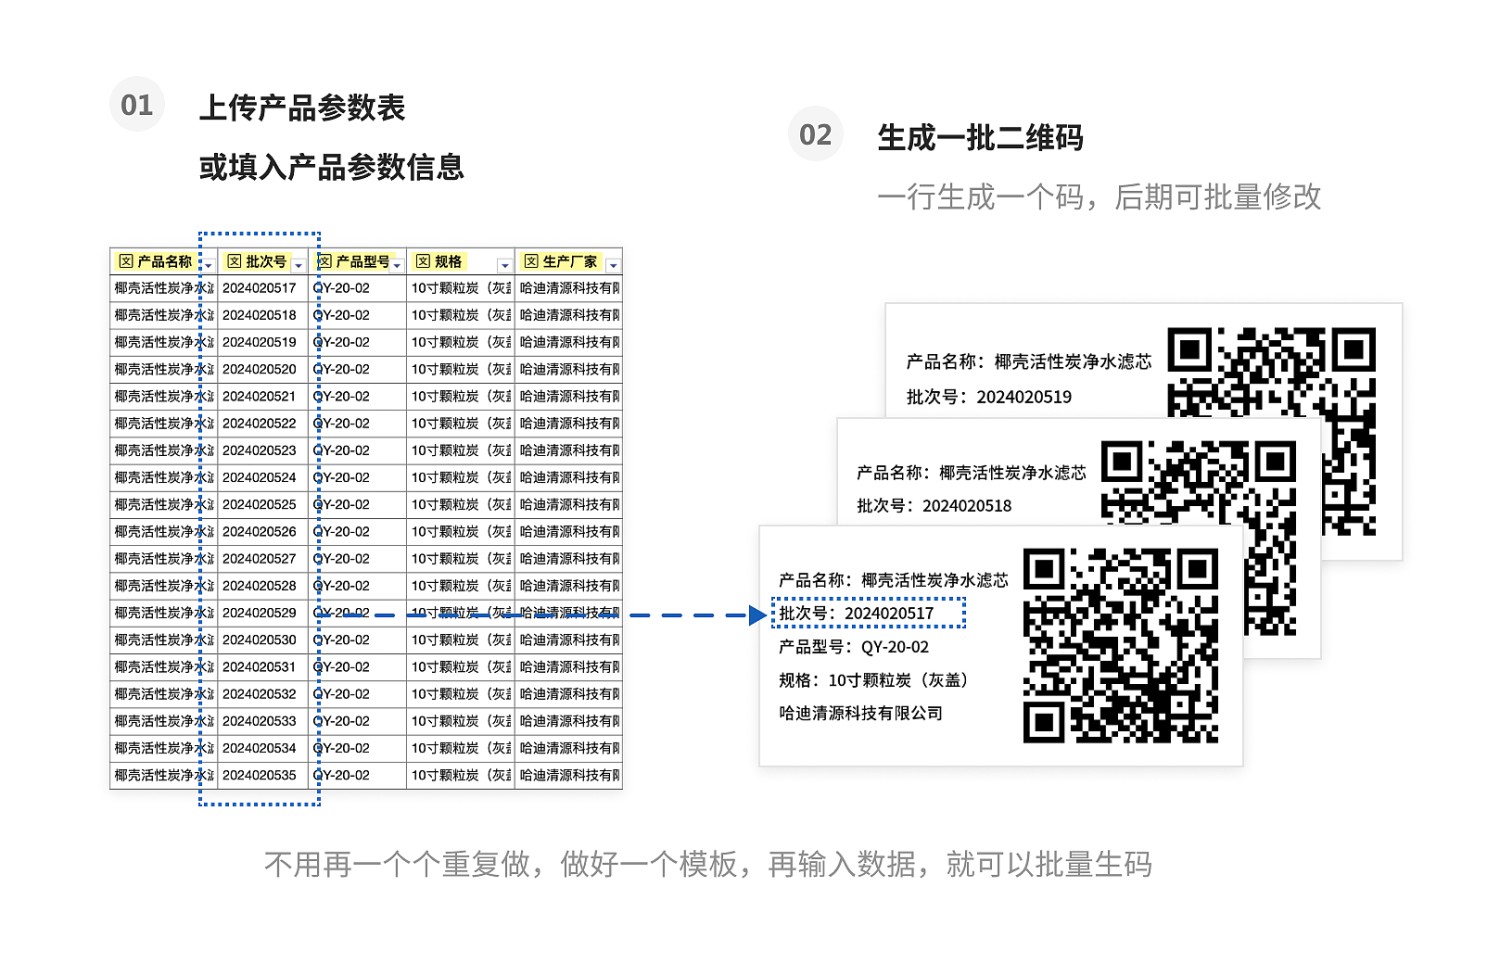Click the icon beside the 规格 header
Screen dimensions: 1500x963
click(423, 261)
